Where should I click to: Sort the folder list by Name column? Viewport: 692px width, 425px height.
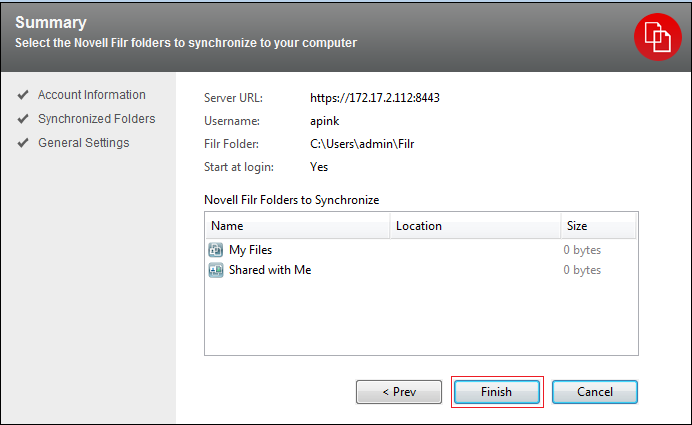pos(297,226)
